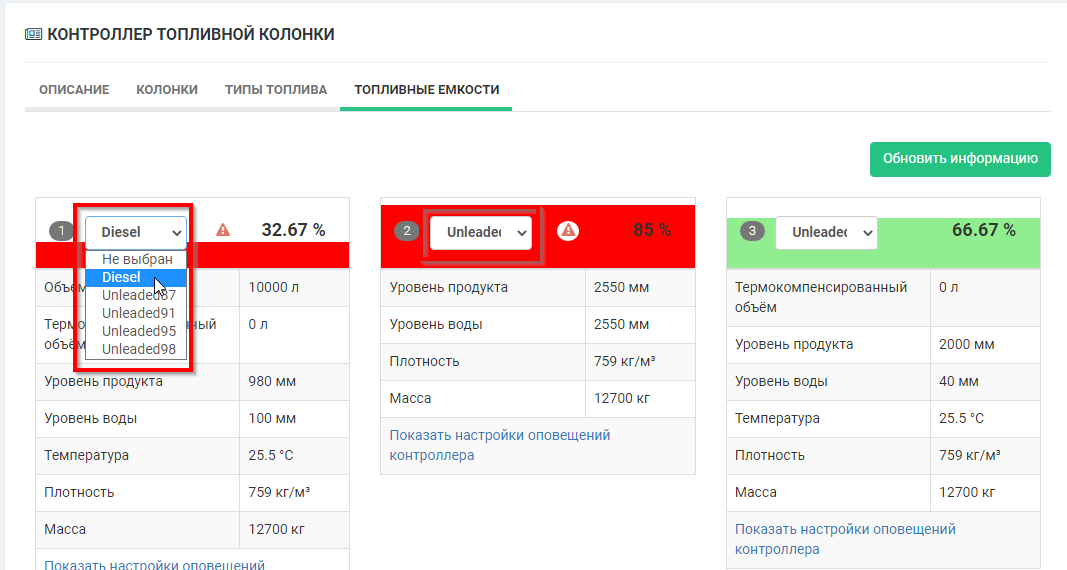The width and height of the screenshot is (1067, 570).
Task: Pick Unleaded87 from the fuel list
Action: tap(138, 295)
